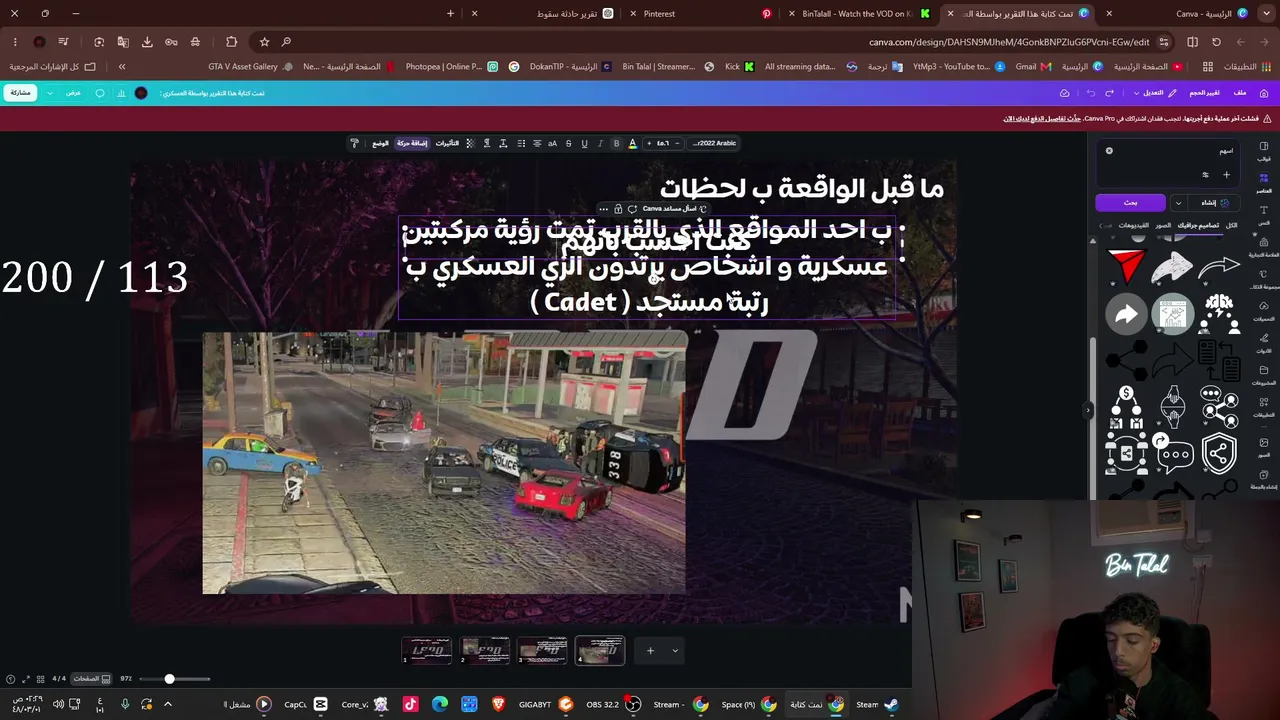Switch to the Videos (الفيديوهات) results tab

[1133, 225]
